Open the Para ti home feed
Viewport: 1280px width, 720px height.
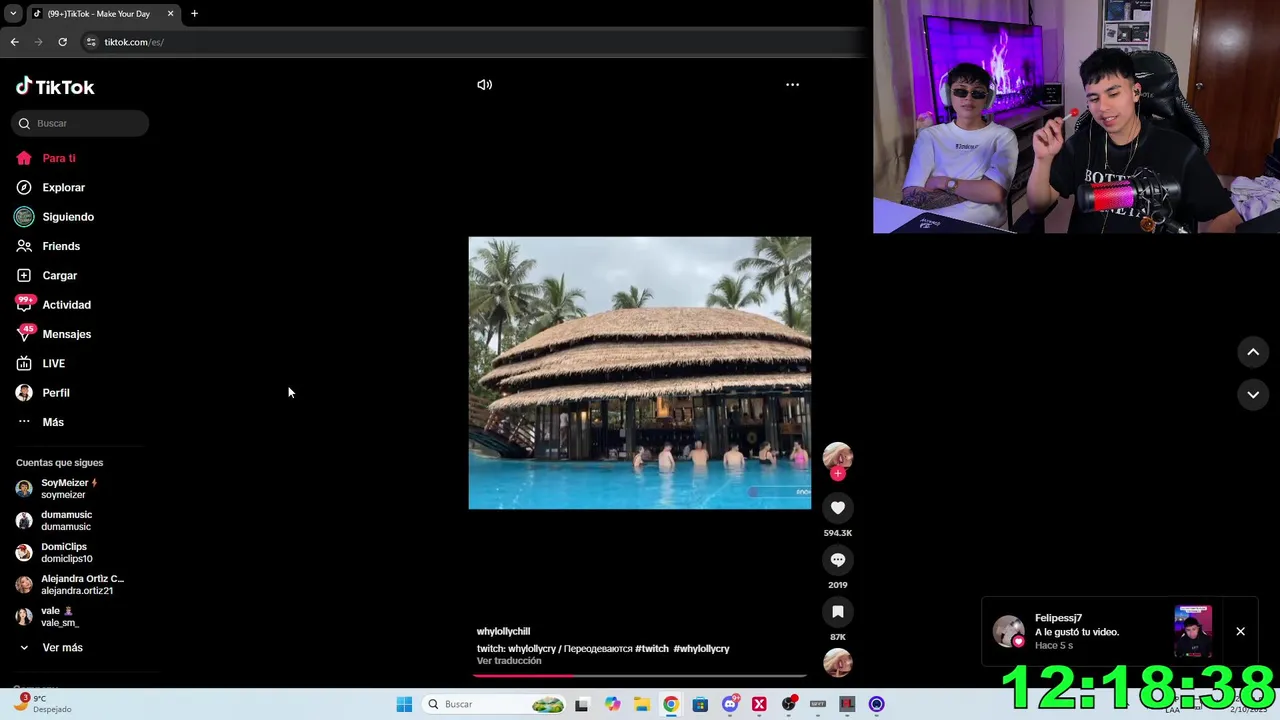click(46, 158)
